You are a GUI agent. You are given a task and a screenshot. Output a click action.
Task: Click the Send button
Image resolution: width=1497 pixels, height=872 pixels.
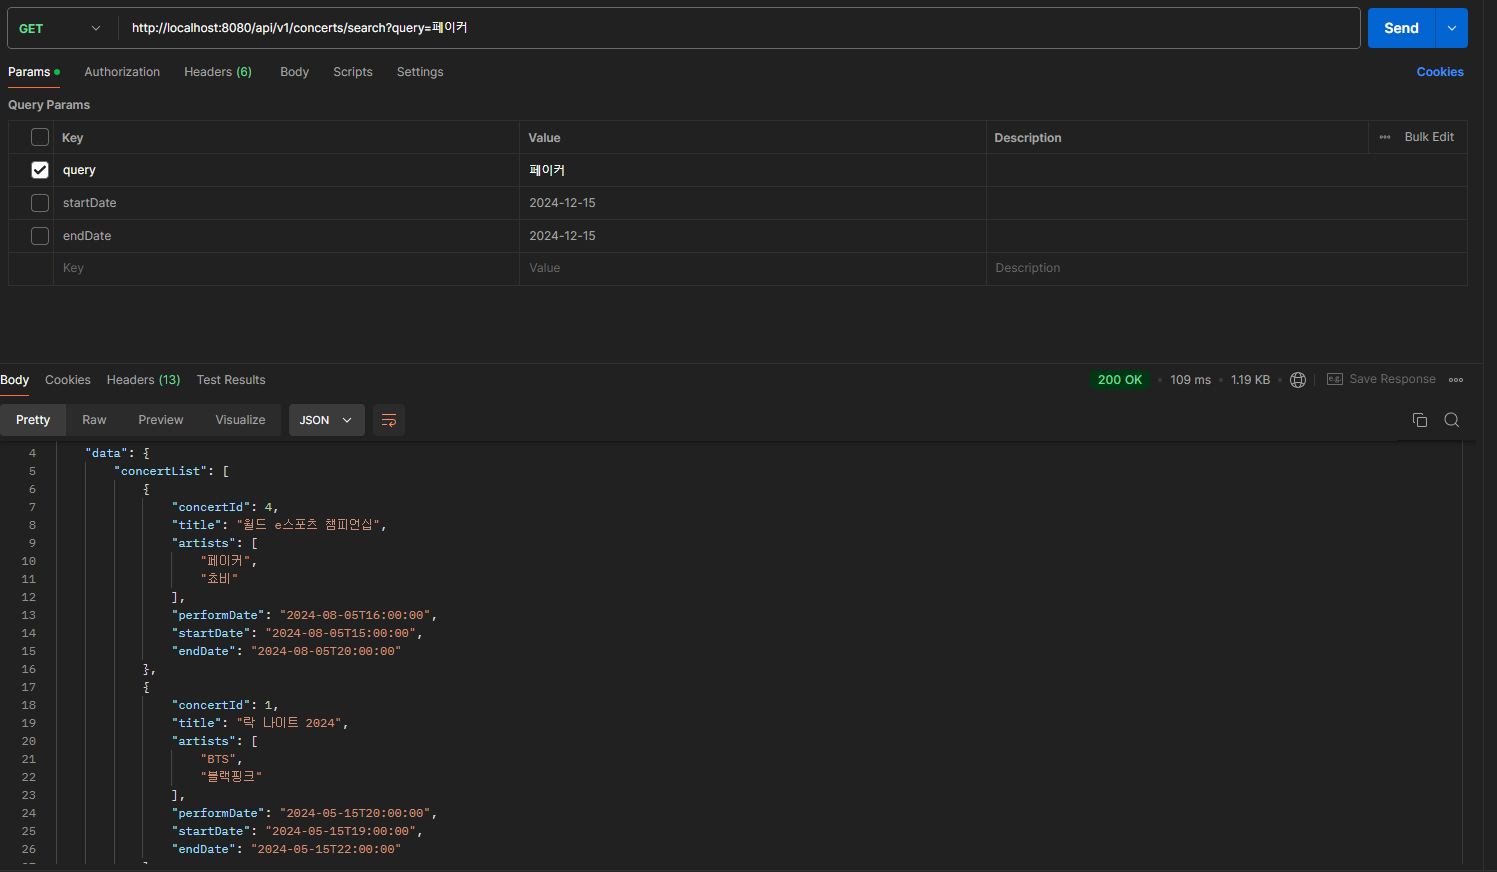point(1400,27)
